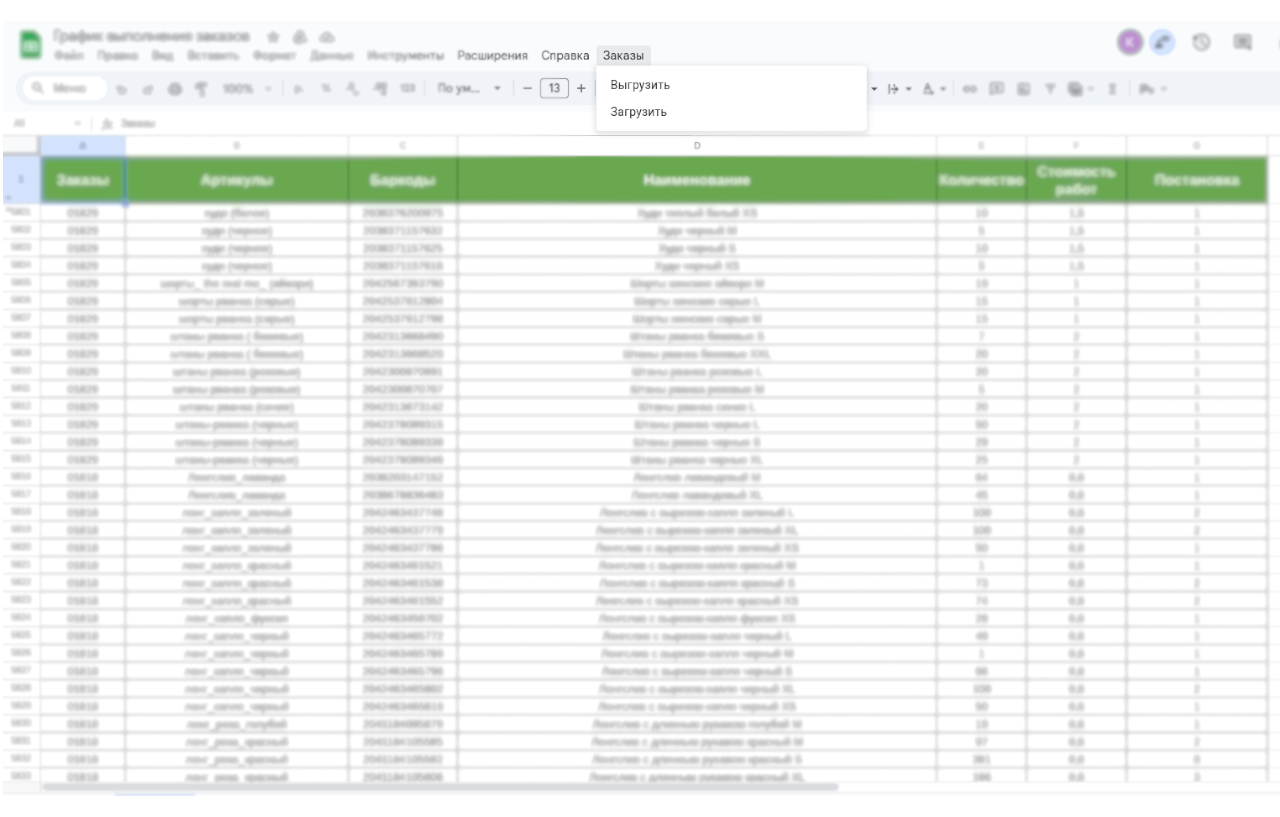1280x817 pixels.
Task: Undo the last action
Action: tap(122, 88)
